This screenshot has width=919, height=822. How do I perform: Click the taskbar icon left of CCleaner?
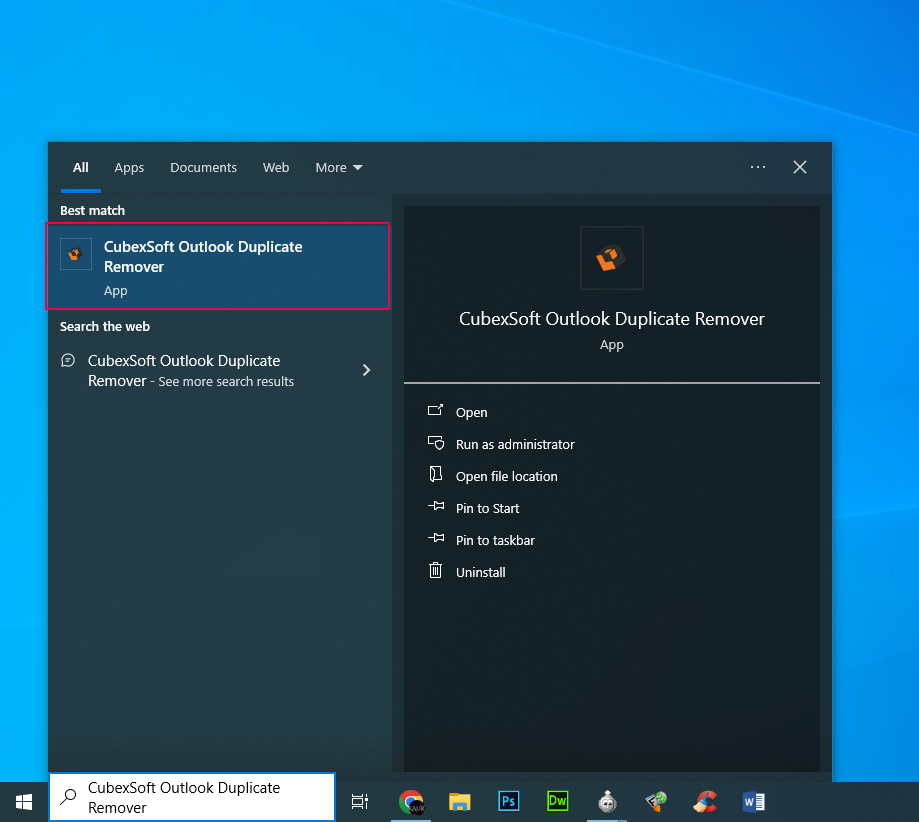tap(656, 801)
